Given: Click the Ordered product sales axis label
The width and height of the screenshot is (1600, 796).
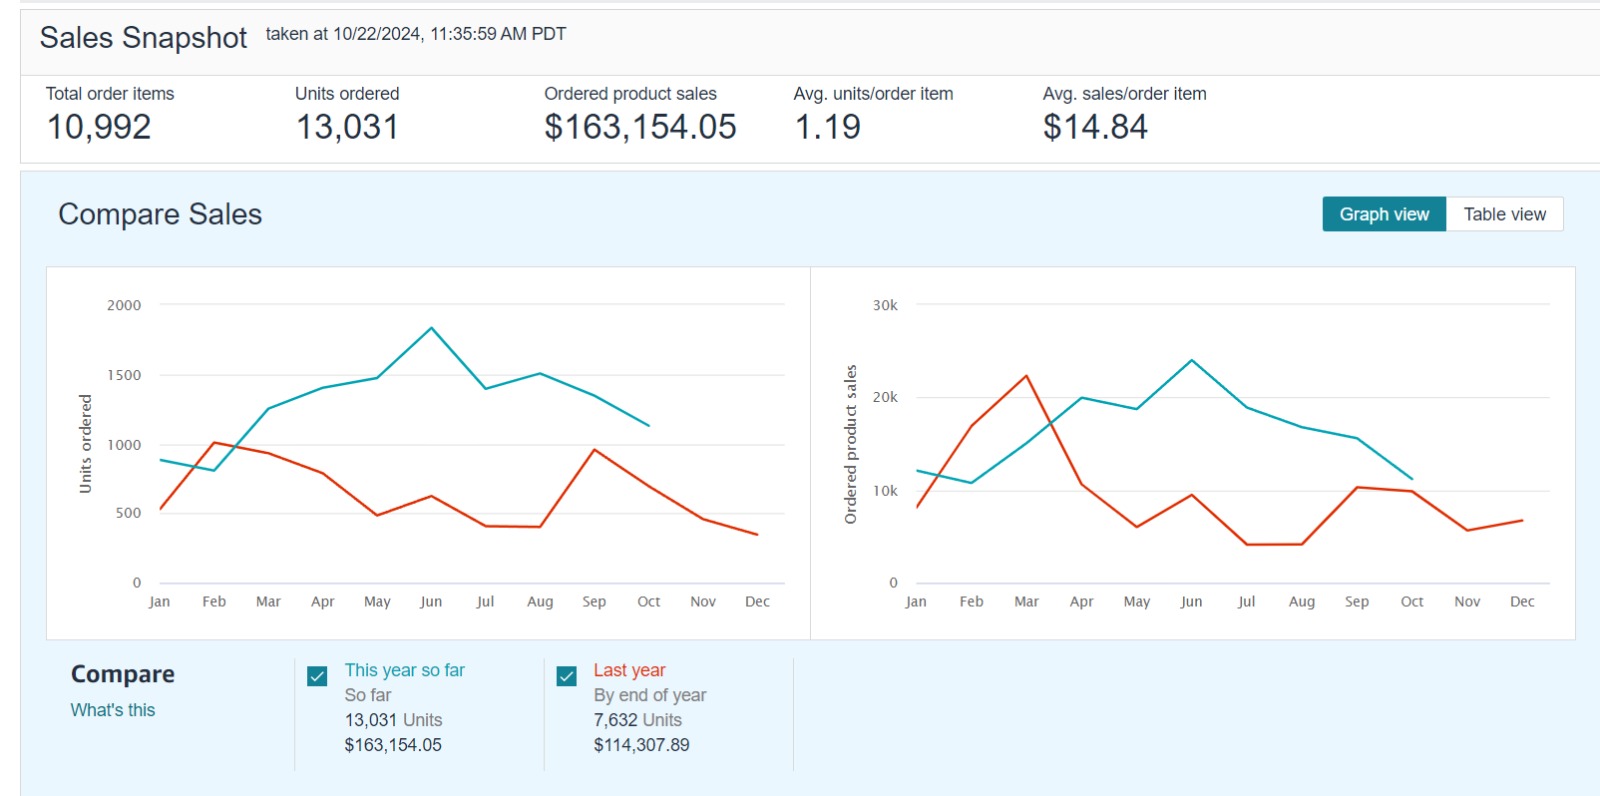Looking at the screenshot, I should [x=850, y=444].
